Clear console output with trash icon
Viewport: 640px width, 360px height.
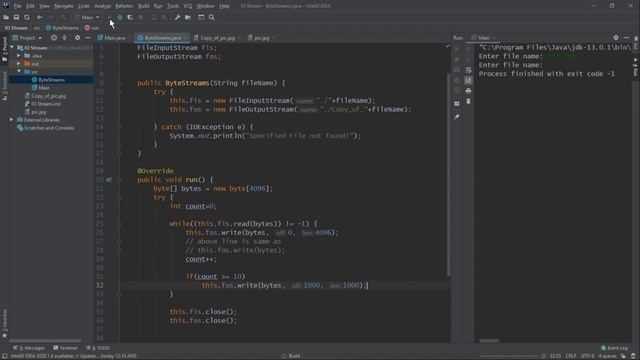pos(468,101)
